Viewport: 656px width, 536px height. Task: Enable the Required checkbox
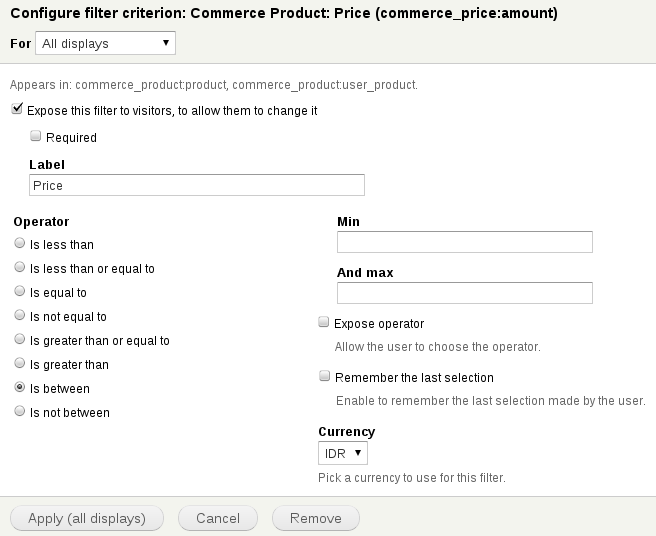tap(36, 137)
